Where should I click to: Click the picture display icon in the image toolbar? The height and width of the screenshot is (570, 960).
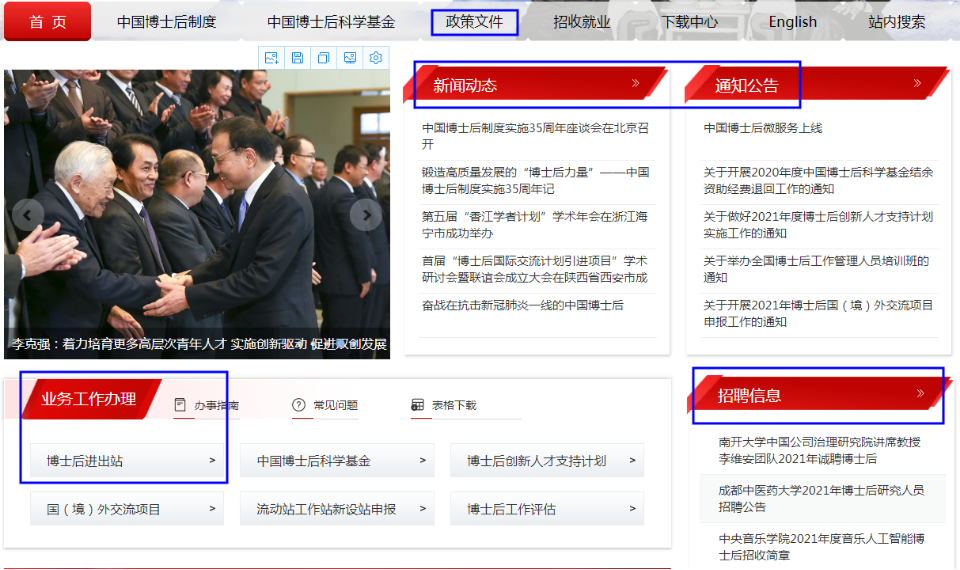[349, 58]
